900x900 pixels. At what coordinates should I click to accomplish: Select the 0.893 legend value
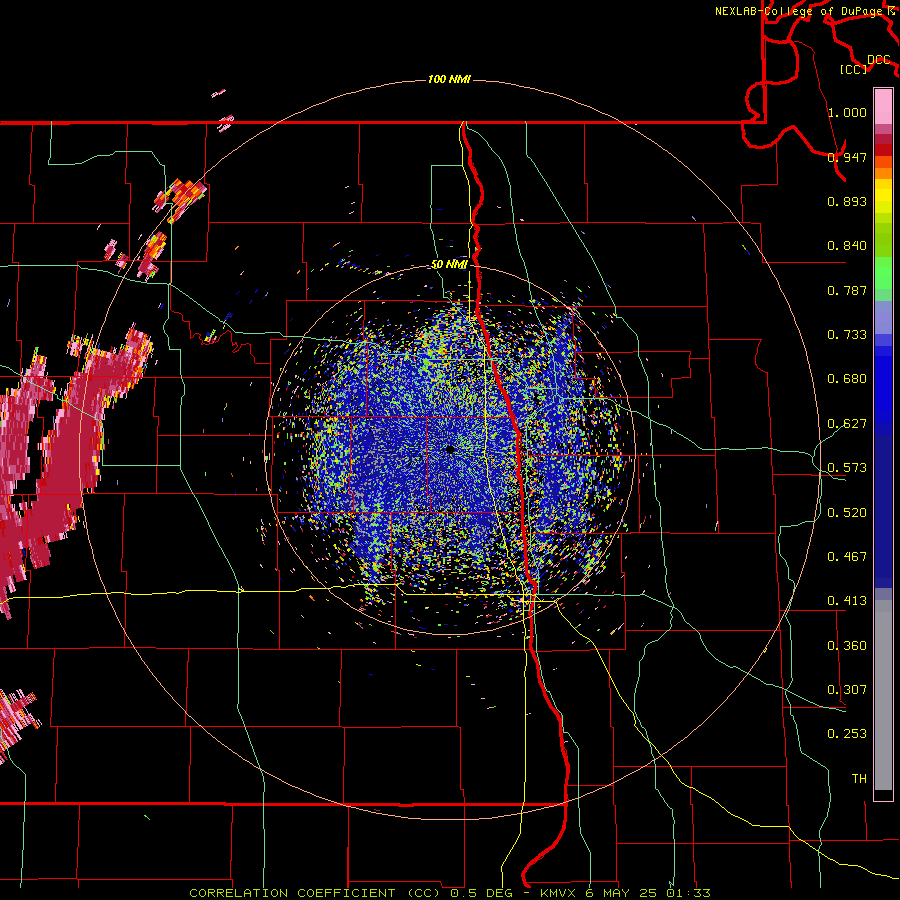[x=847, y=201]
